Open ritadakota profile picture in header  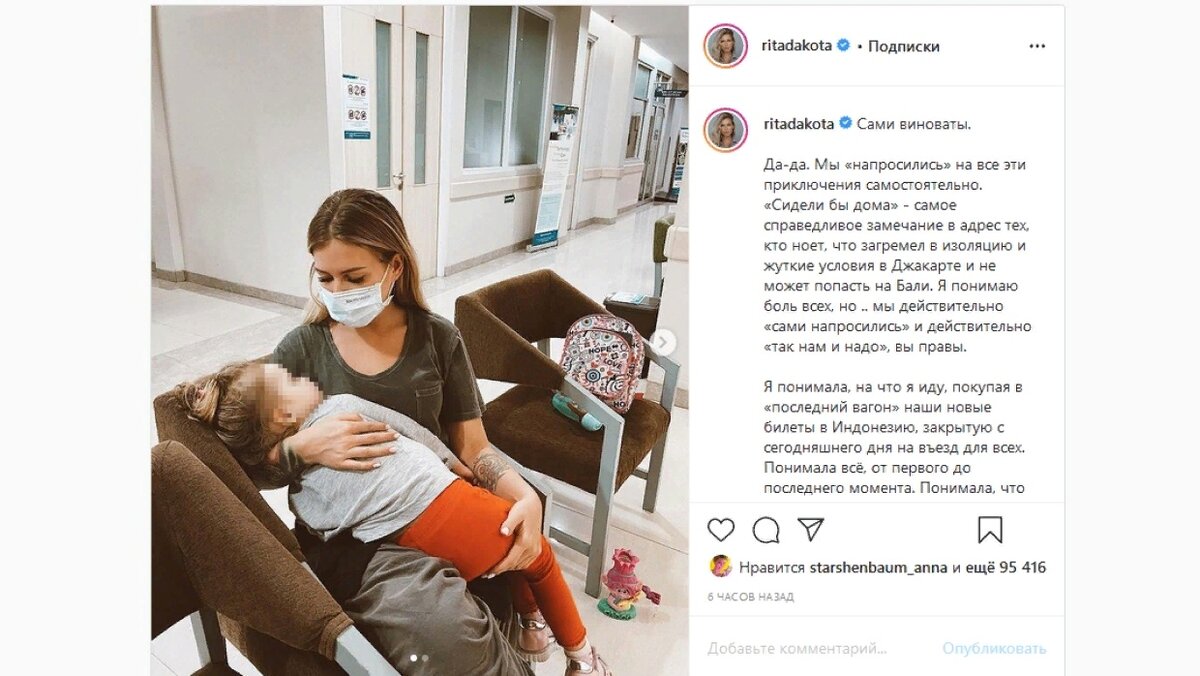tap(725, 46)
